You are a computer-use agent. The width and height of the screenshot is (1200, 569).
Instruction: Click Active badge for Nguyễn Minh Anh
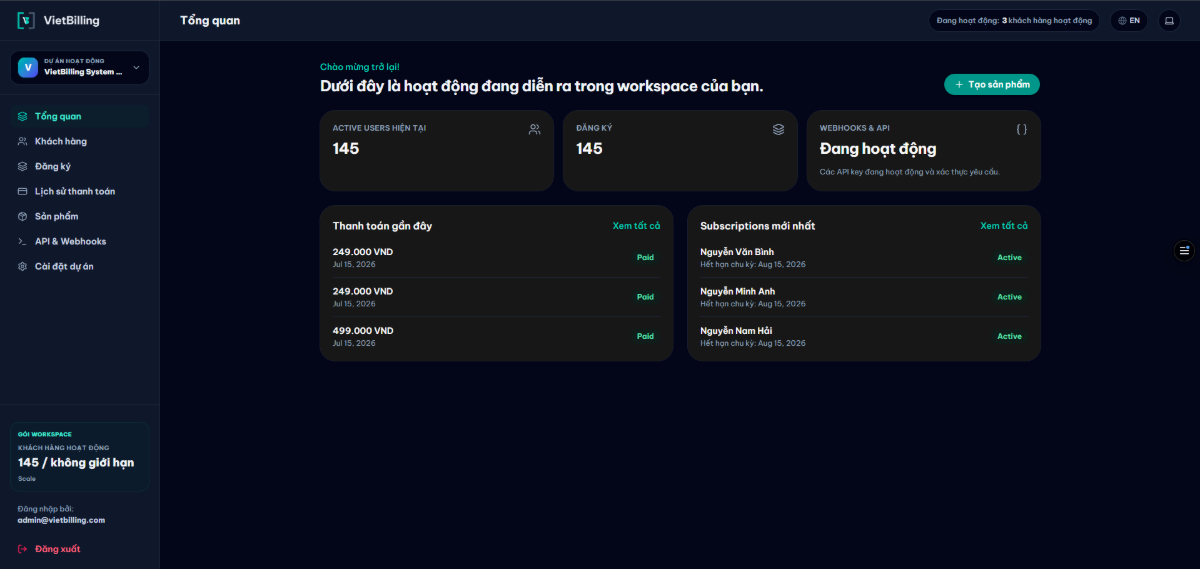[x=1009, y=297]
